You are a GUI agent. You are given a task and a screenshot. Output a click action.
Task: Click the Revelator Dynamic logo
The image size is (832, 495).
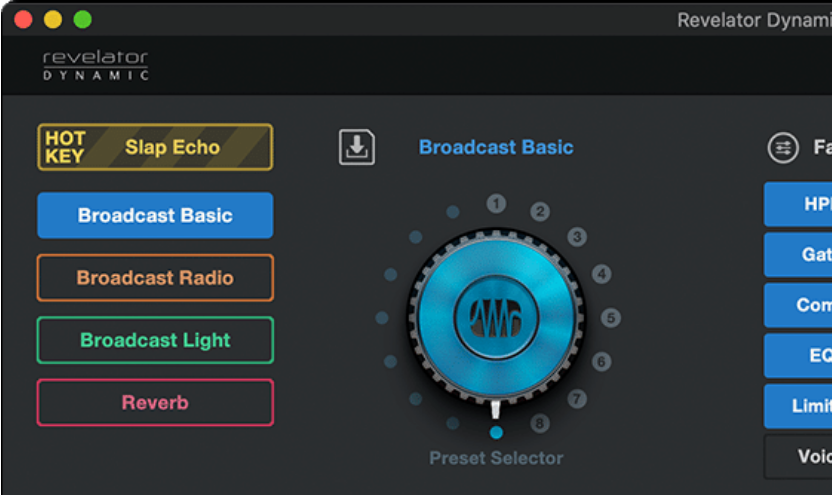(x=96, y=65)
